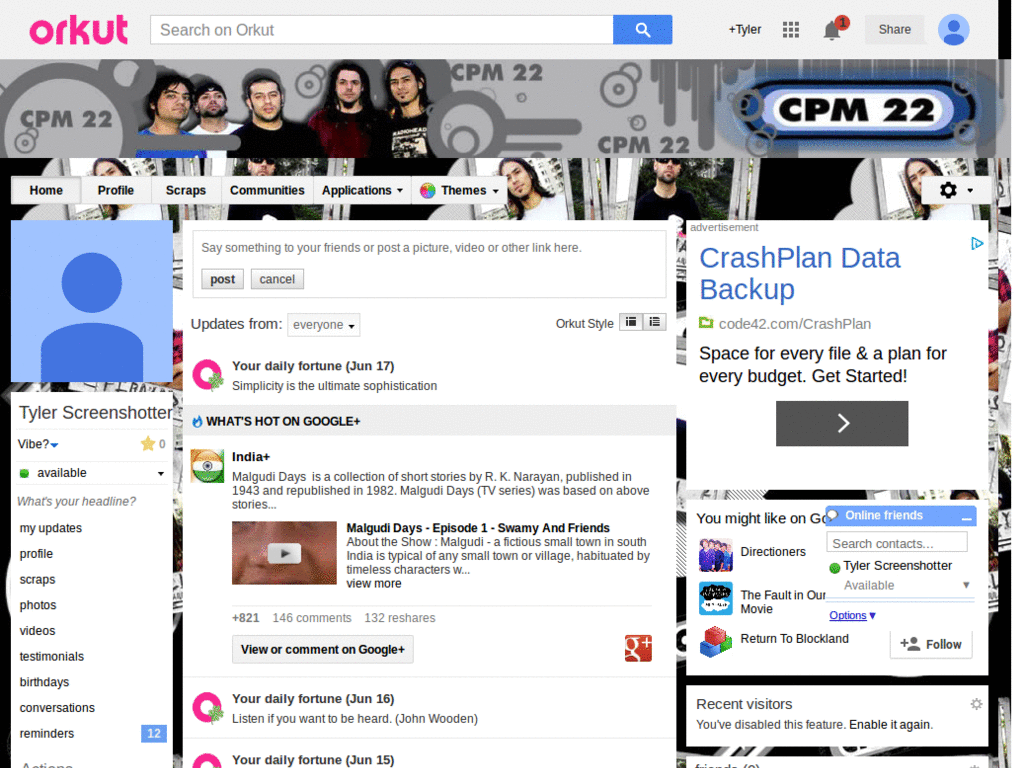Image resolution: width=1024 pixels, height=768 pixels.
Task: Open the Google apps grid icon
Action: point(790,29)
